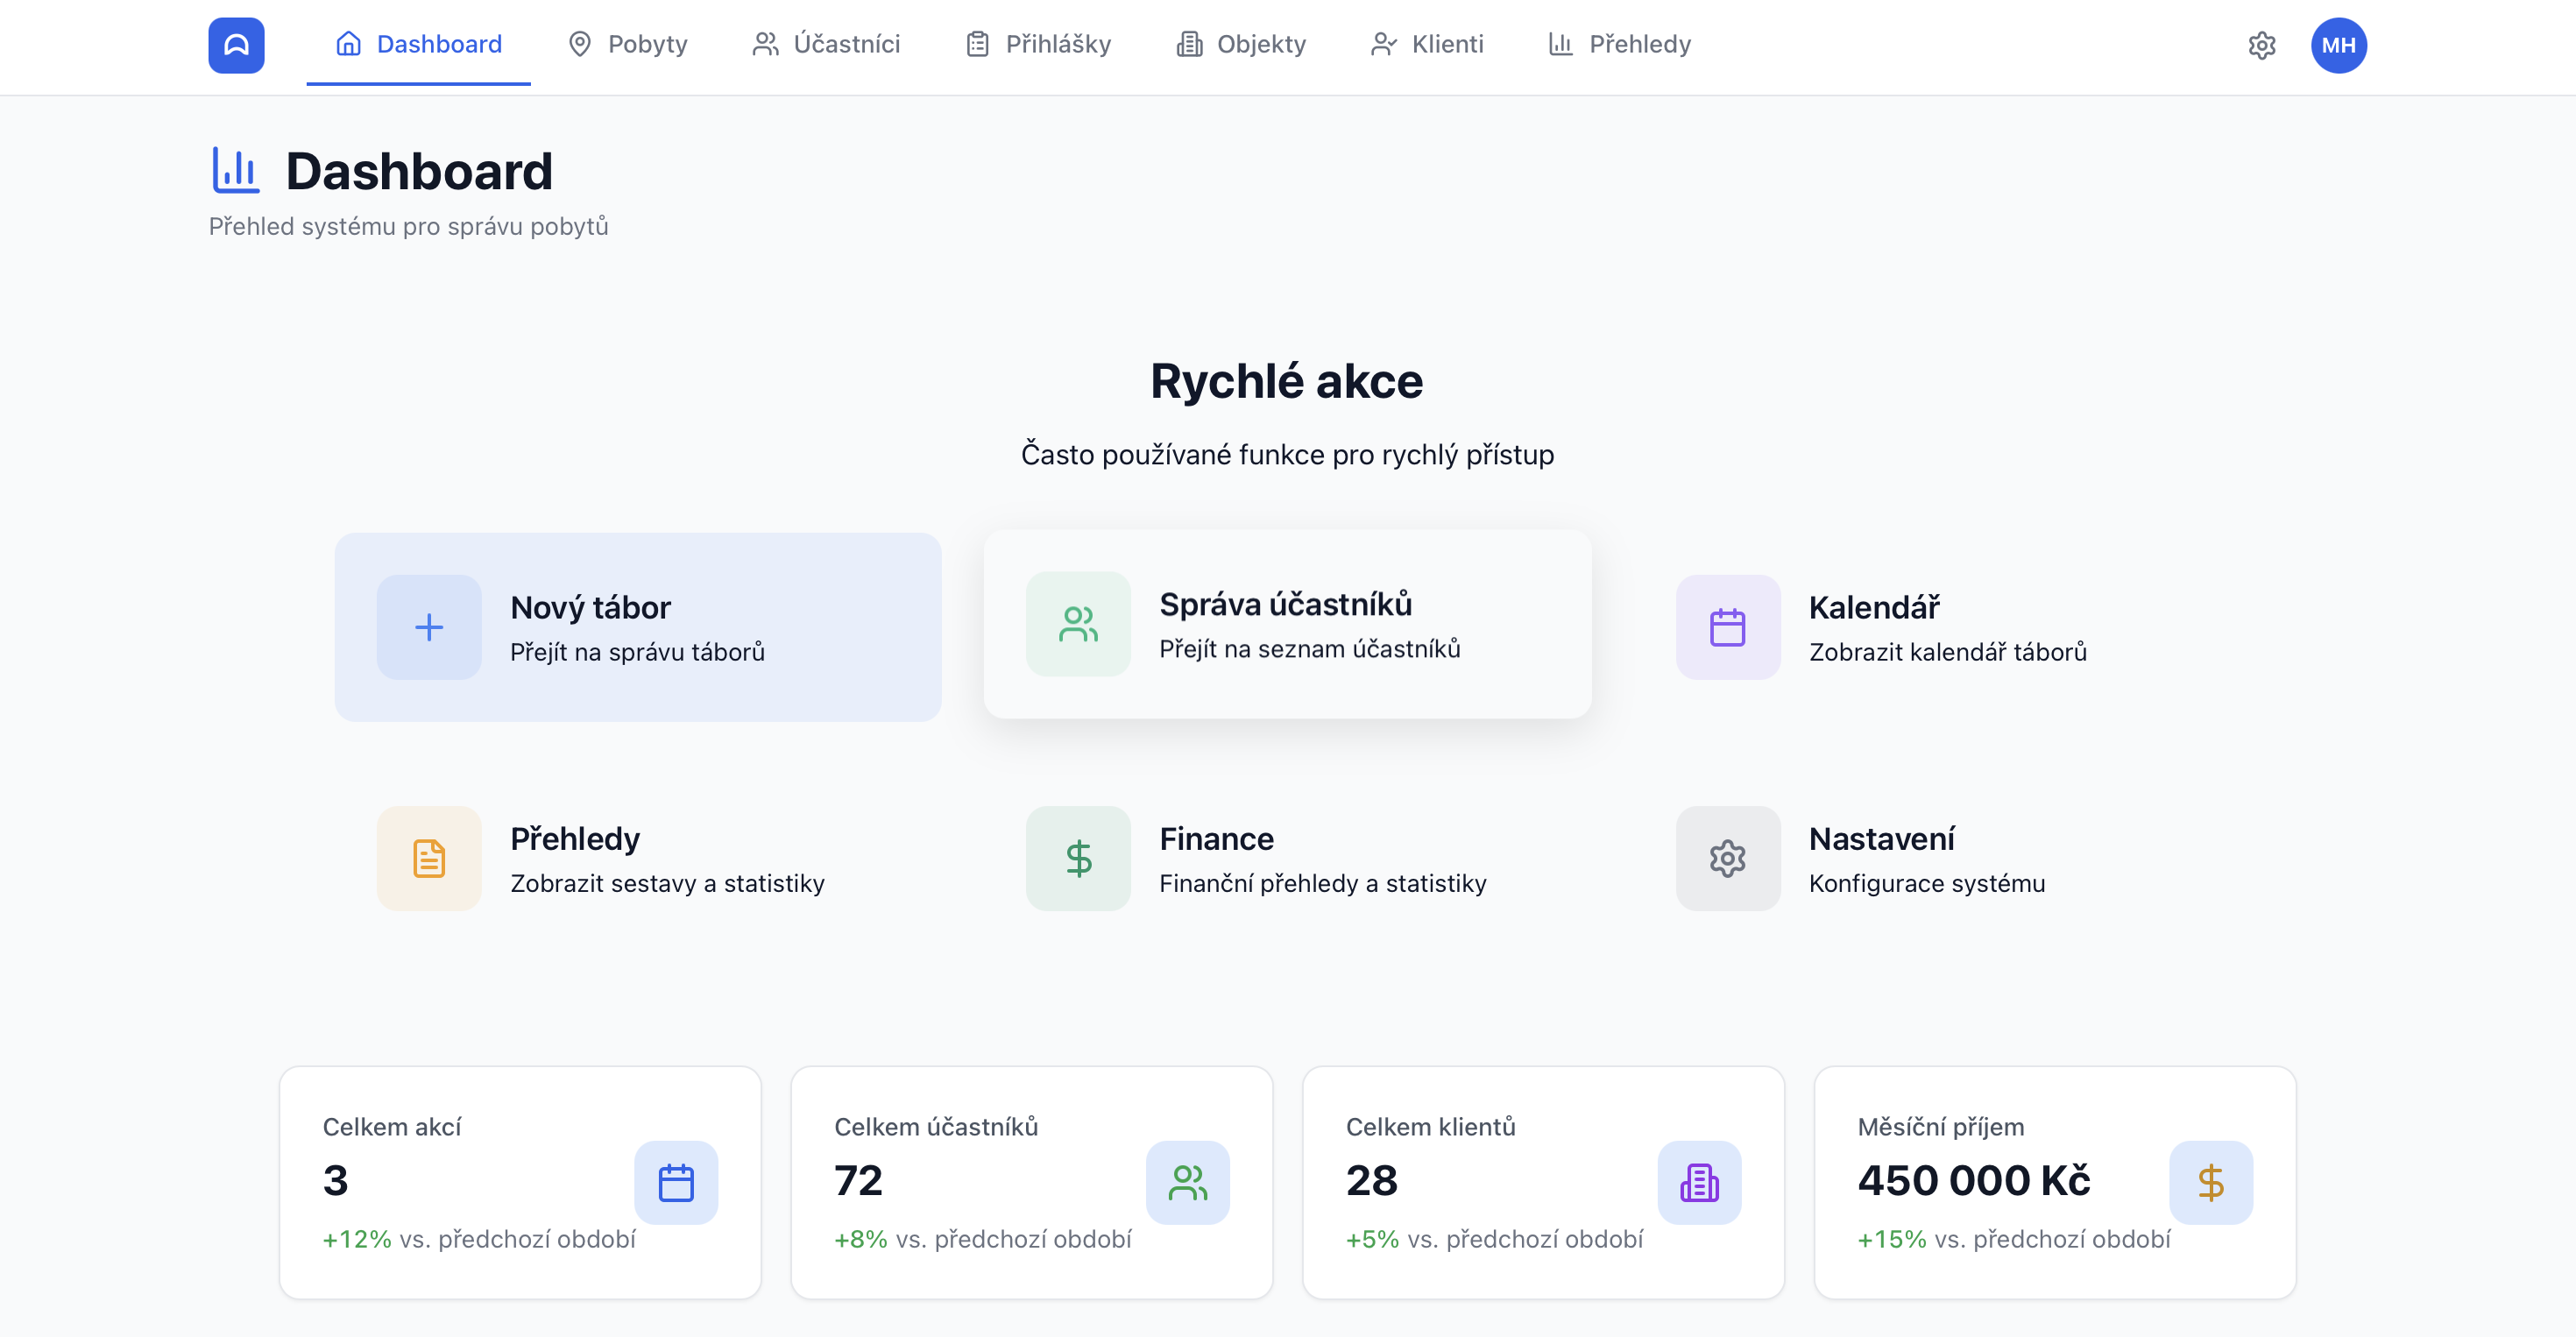Select the Finance dollar icon

[1078, 858]
